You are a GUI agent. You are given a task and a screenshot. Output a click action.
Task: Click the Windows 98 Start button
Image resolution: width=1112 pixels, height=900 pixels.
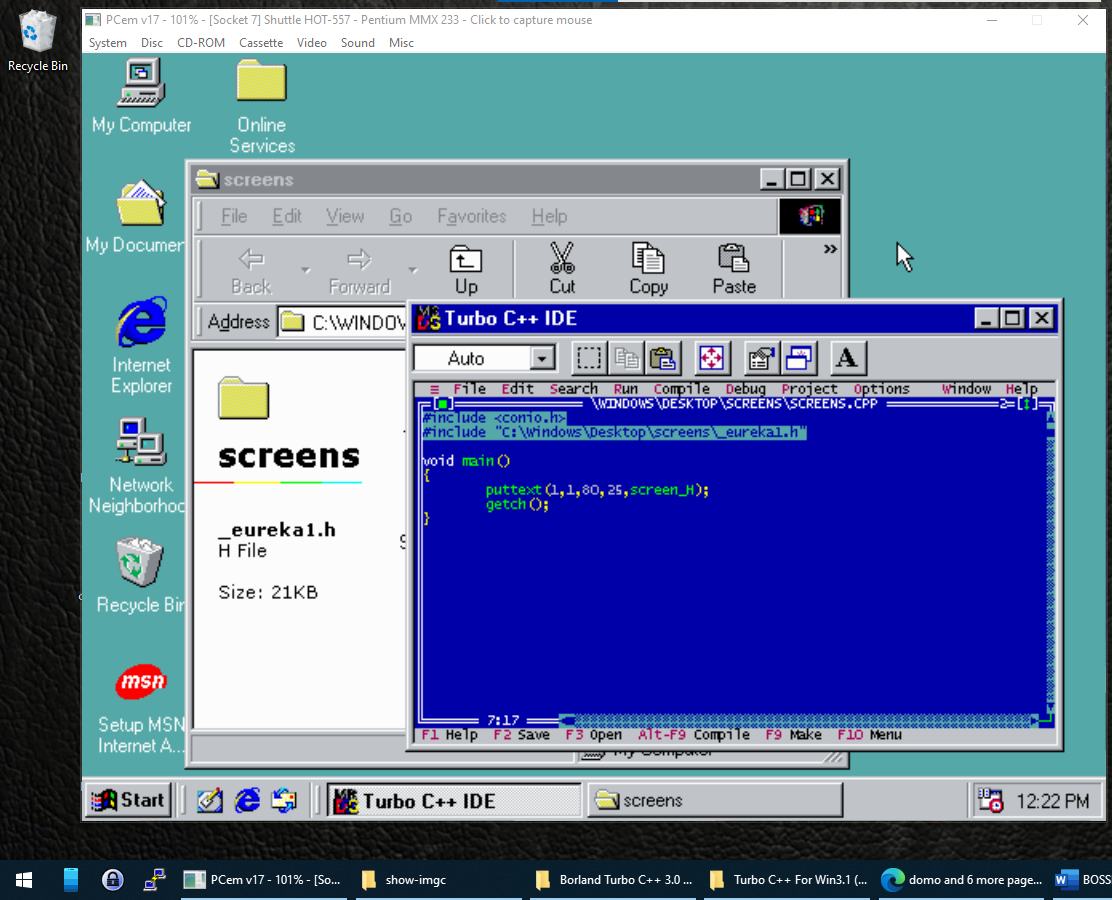[128, 800]
